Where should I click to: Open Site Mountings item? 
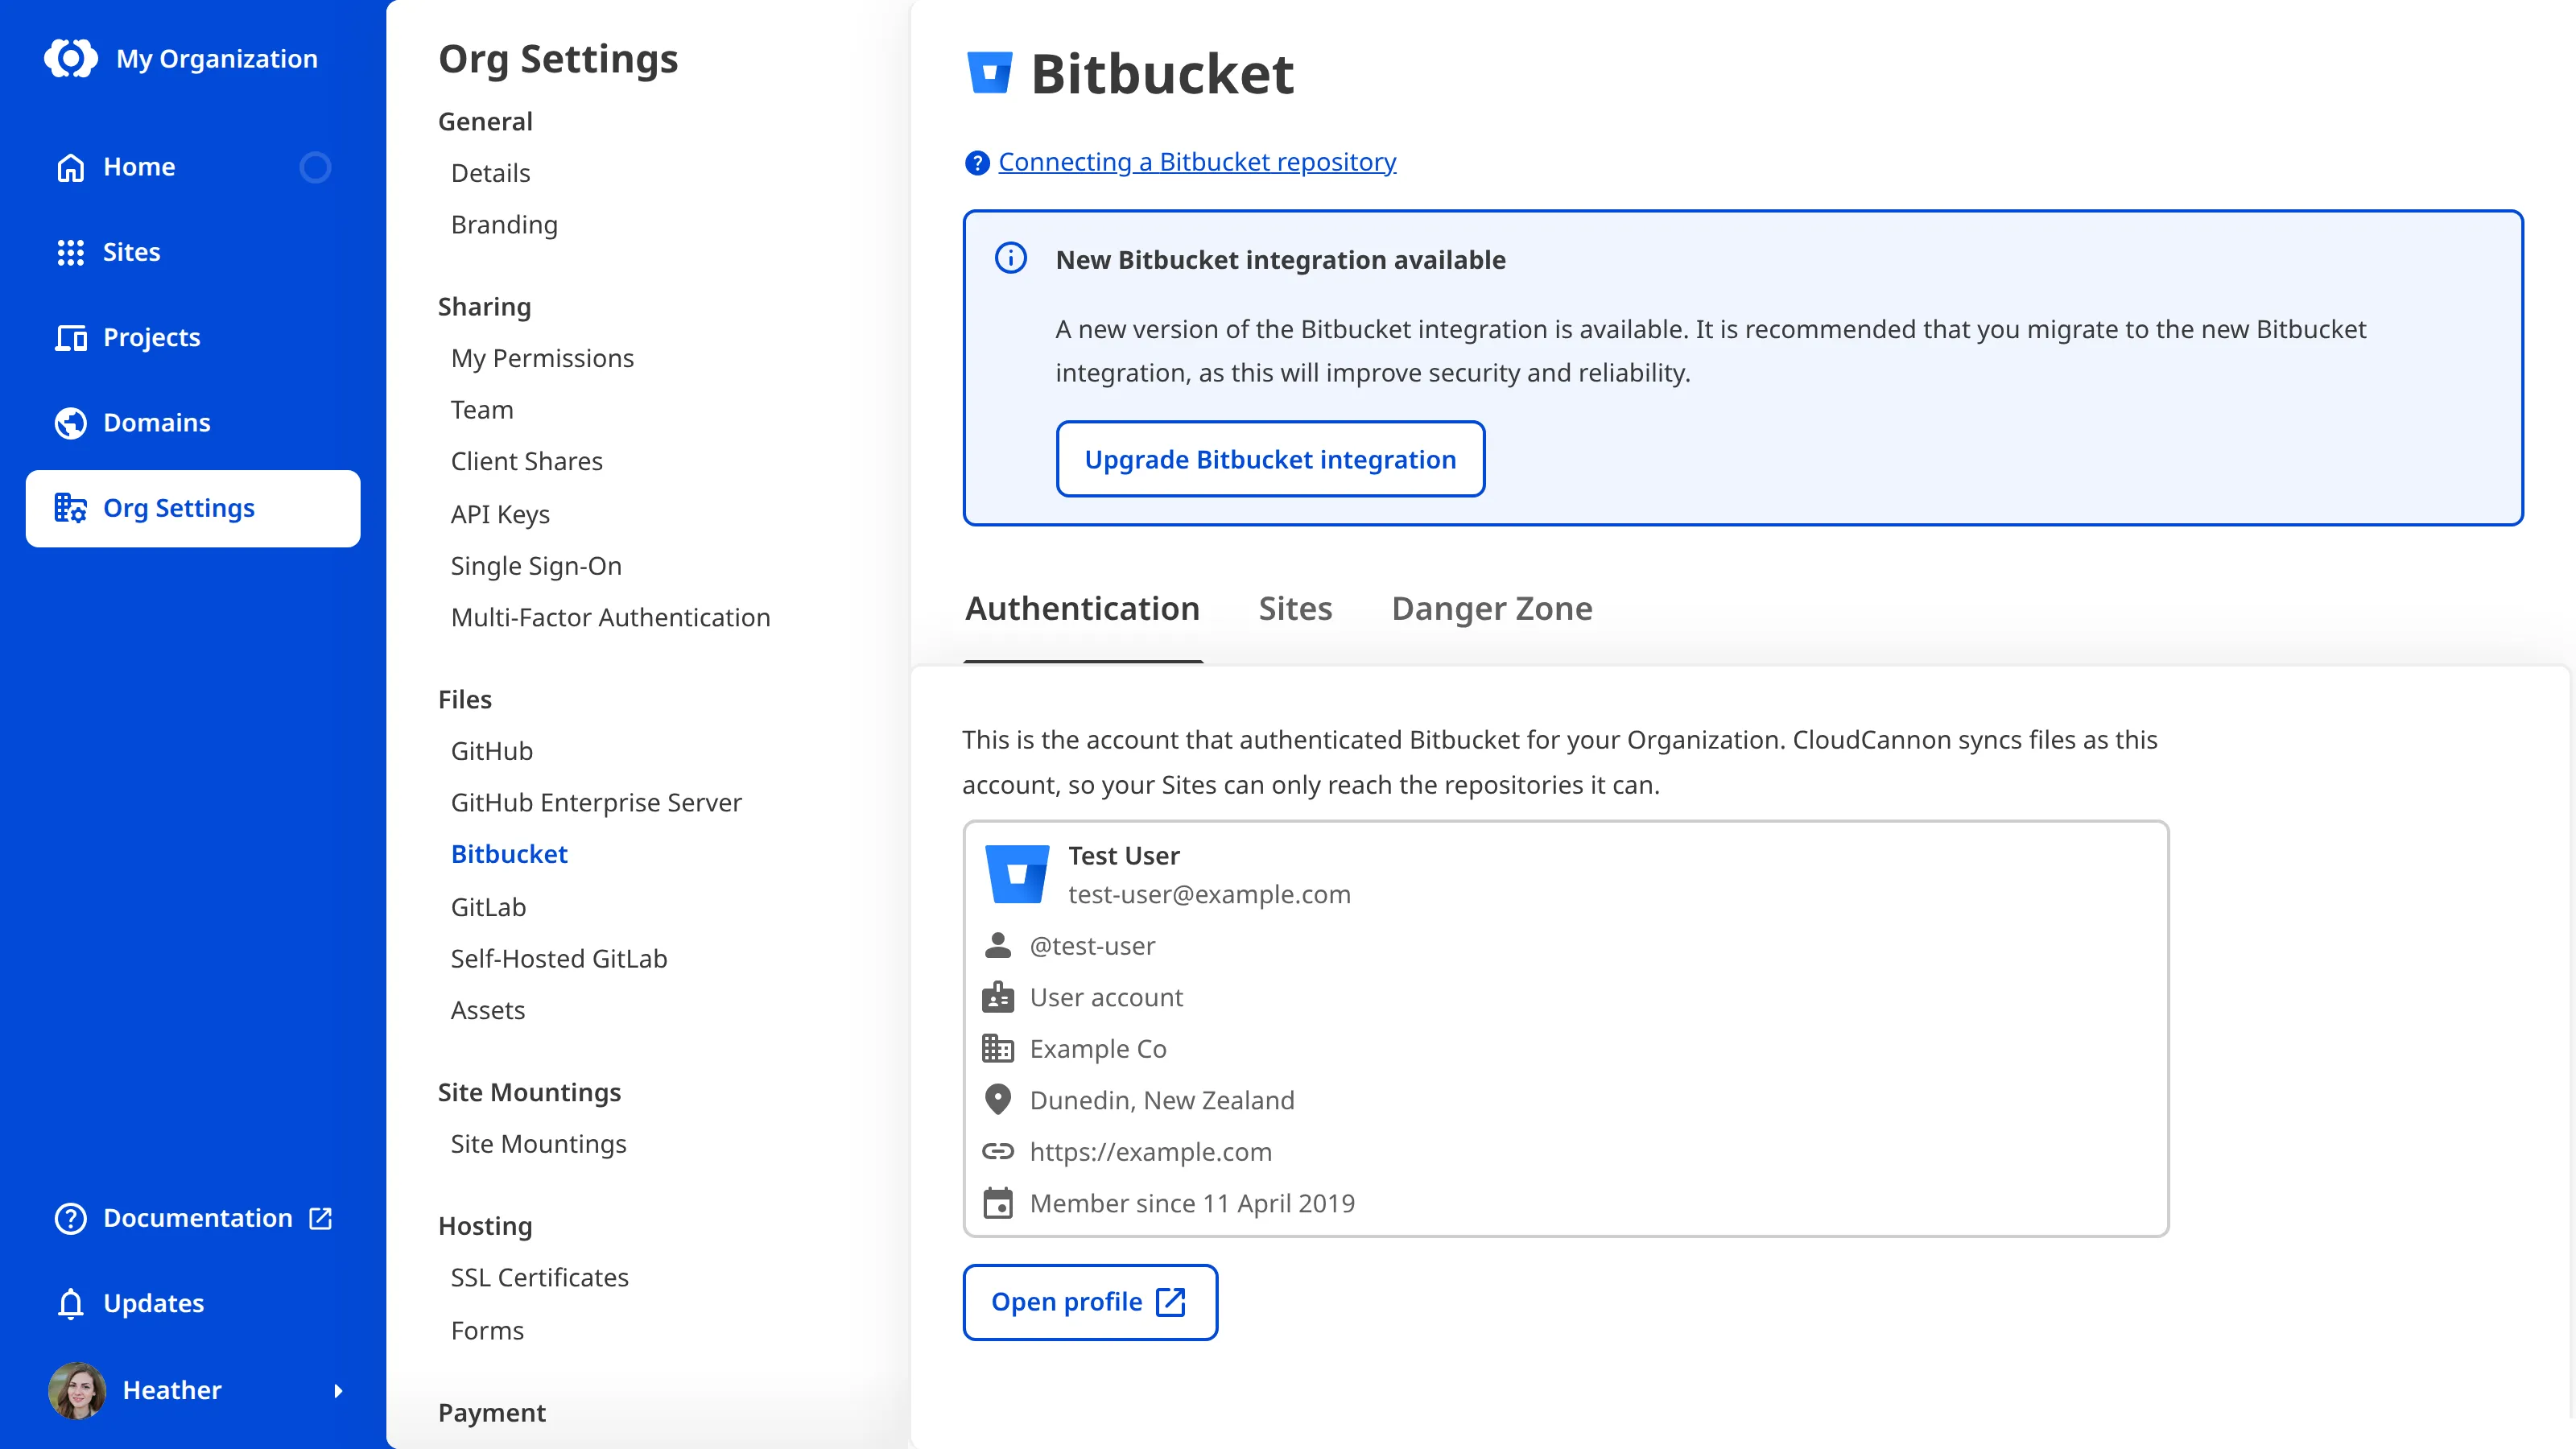pyautogui.click(x=538, y=1144)
